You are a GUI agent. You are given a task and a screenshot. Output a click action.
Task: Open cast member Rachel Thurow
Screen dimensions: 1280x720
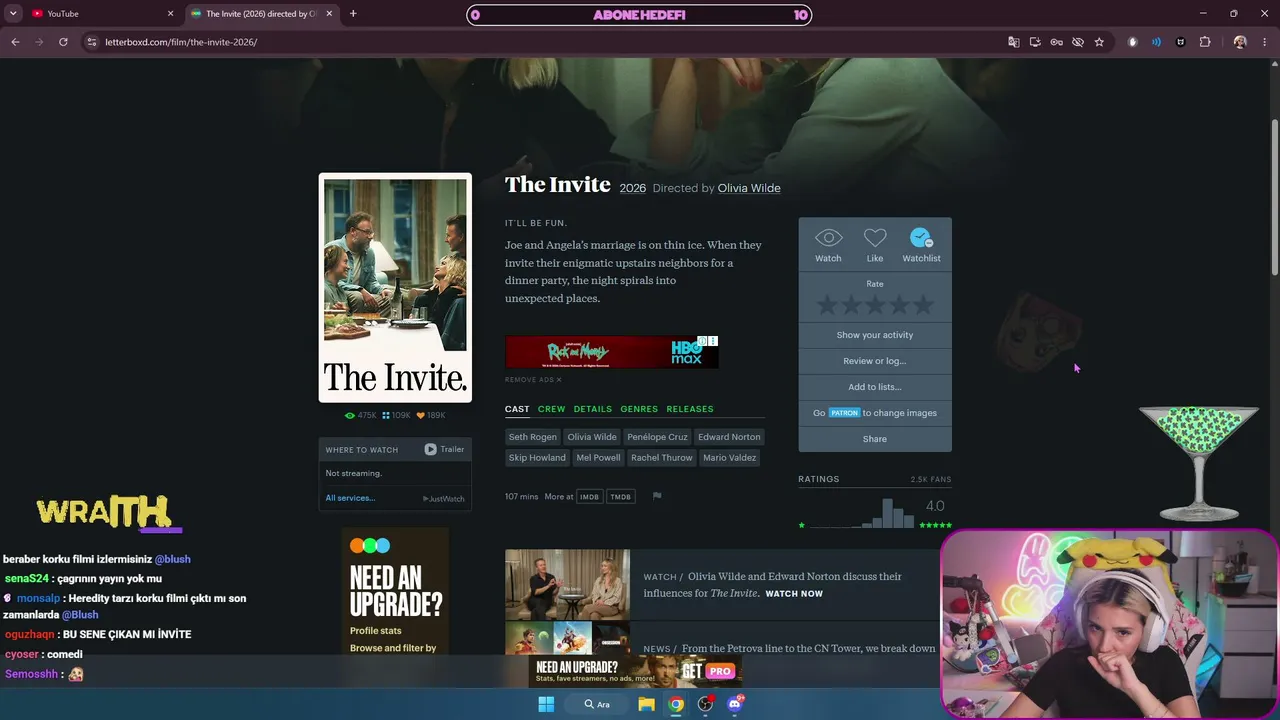(x=661, y=458)
